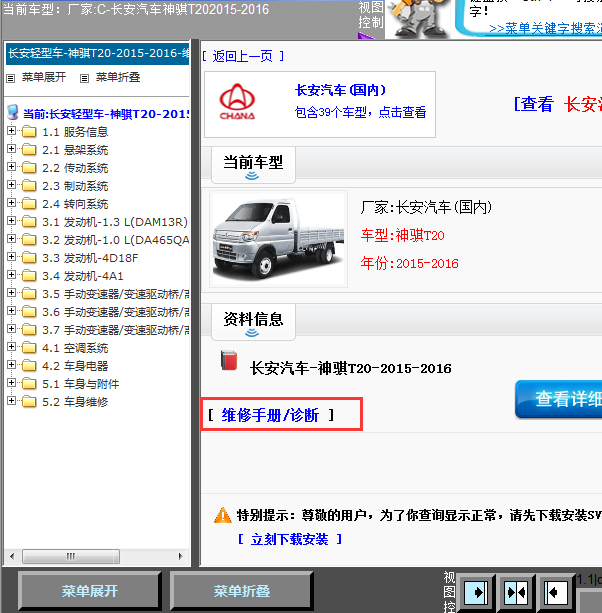
Task: Select the 长安轻型车-神骐T20-2015-2016 tab
Action: click(98, 53)
